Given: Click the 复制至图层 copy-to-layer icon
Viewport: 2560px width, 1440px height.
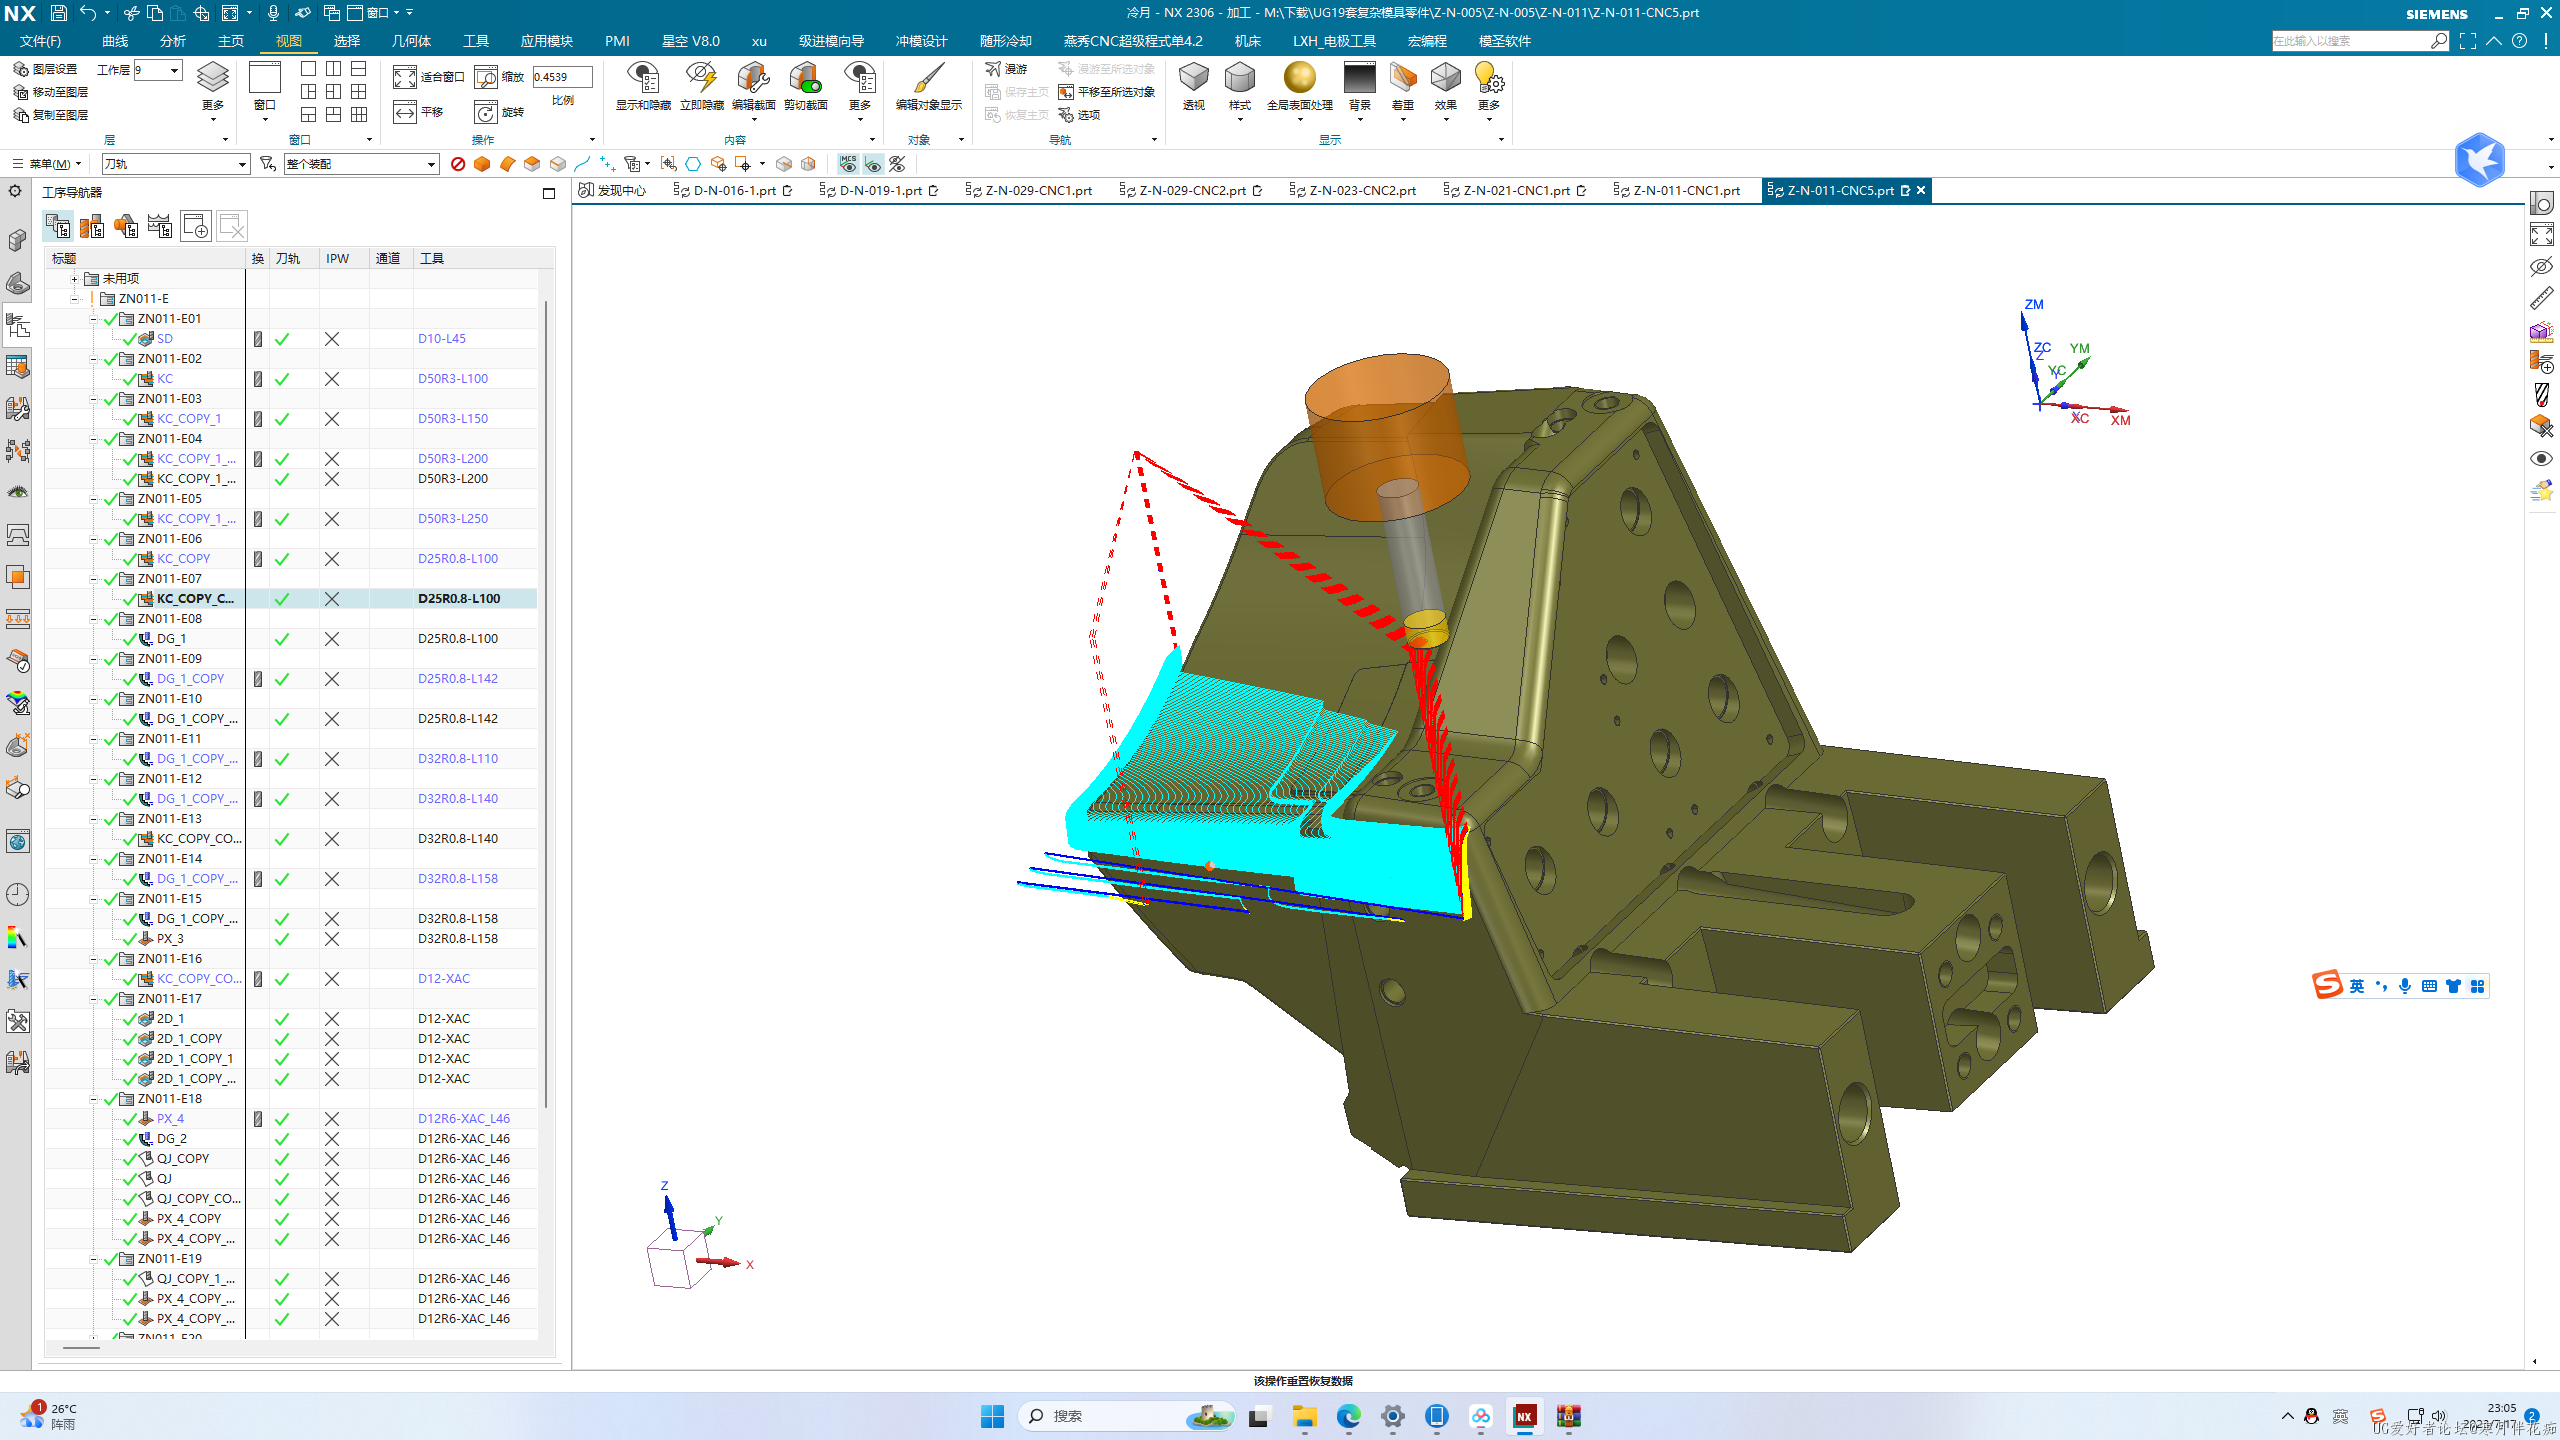Looking at the screenshot, I should coord(20,115).
